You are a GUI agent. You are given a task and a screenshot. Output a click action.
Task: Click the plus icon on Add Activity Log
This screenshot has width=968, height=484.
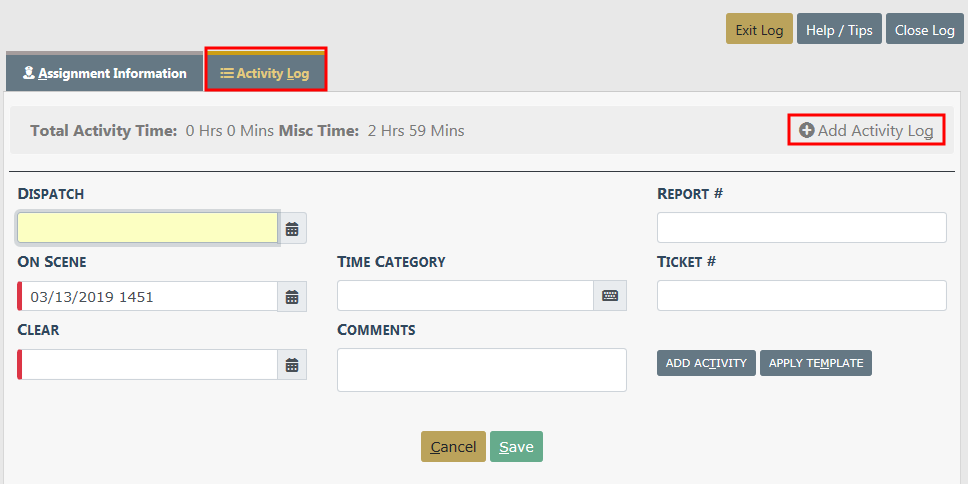(x=806, y=131)
